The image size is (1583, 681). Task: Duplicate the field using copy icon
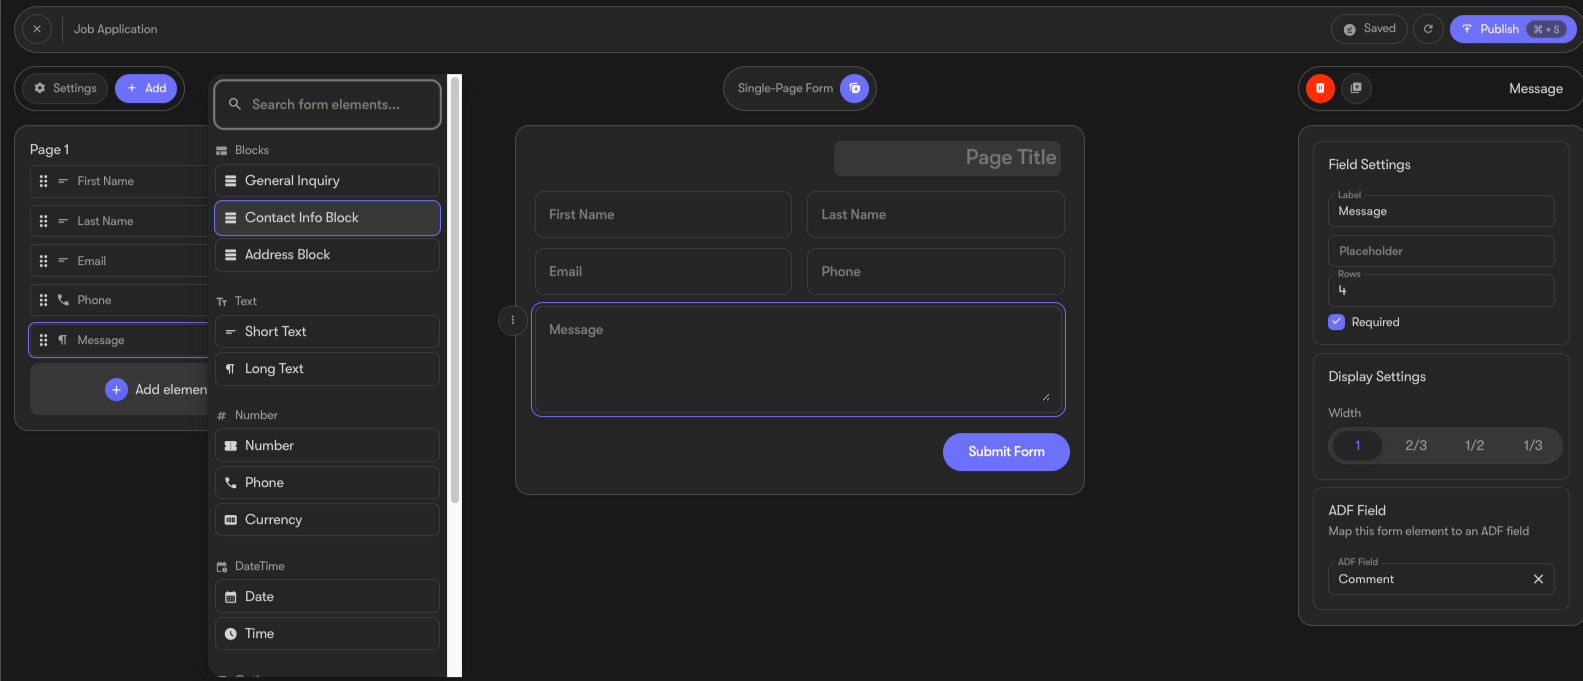point(1356,88)
